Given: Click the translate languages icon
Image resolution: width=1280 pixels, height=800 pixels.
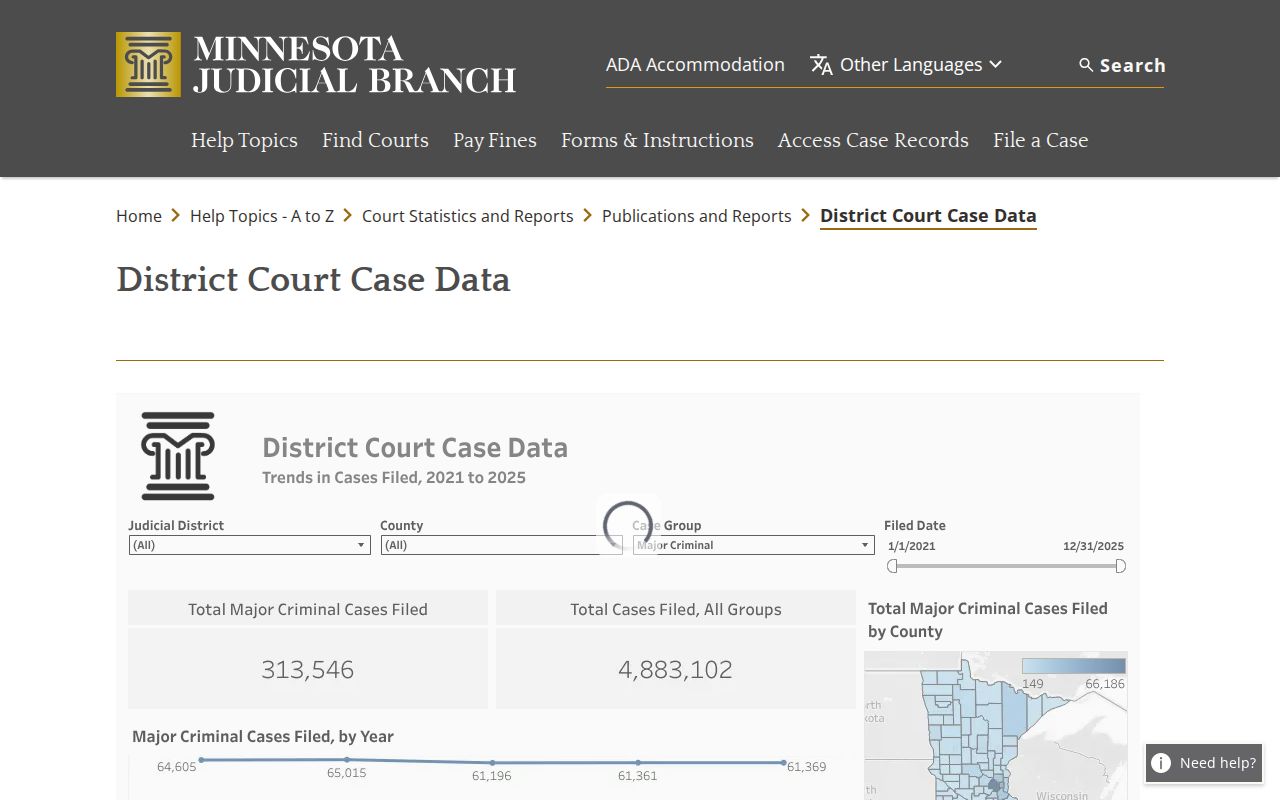Looking at the screenshot, I should [x=821, y=65].
